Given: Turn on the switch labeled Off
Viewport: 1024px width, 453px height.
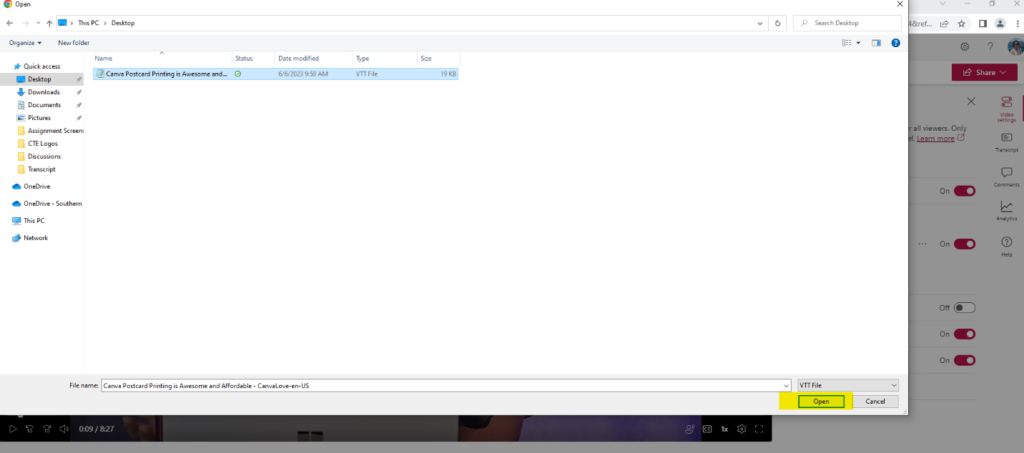Looking at the screenshot, I should point(965,307).
